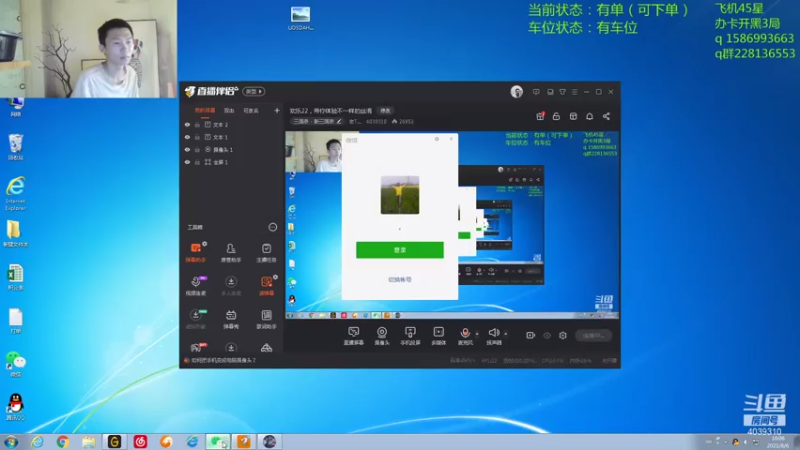Open the hamburger menu in title bar
The width and height of the screenshot is (800, 450).
[x=574, y=92]
